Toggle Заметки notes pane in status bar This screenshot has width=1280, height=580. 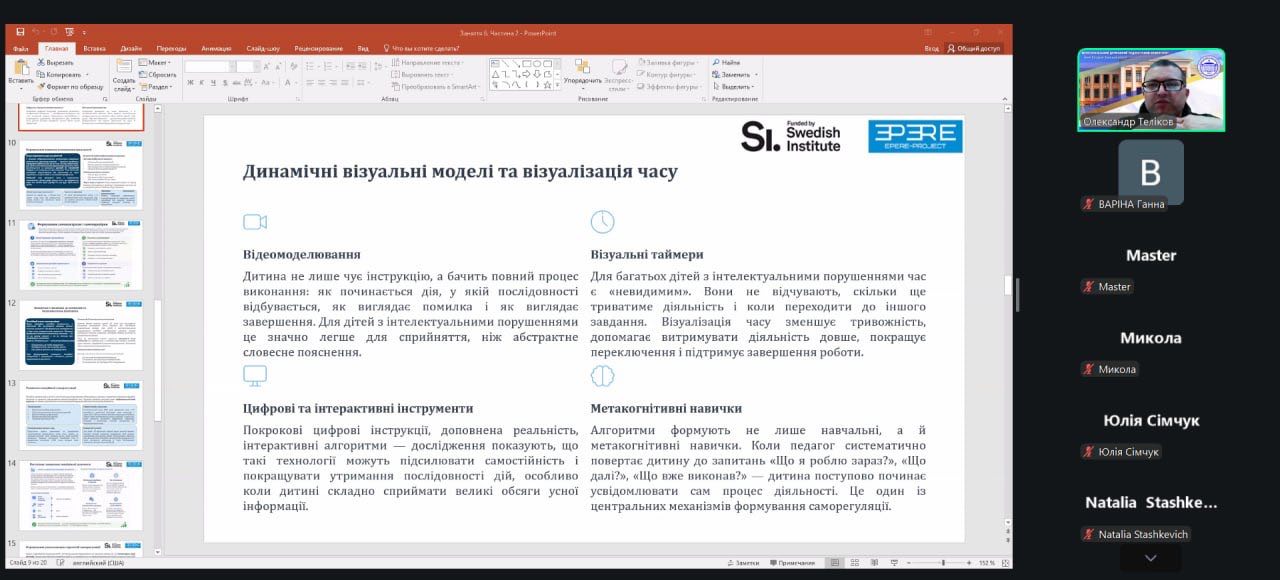click(742, 563)
